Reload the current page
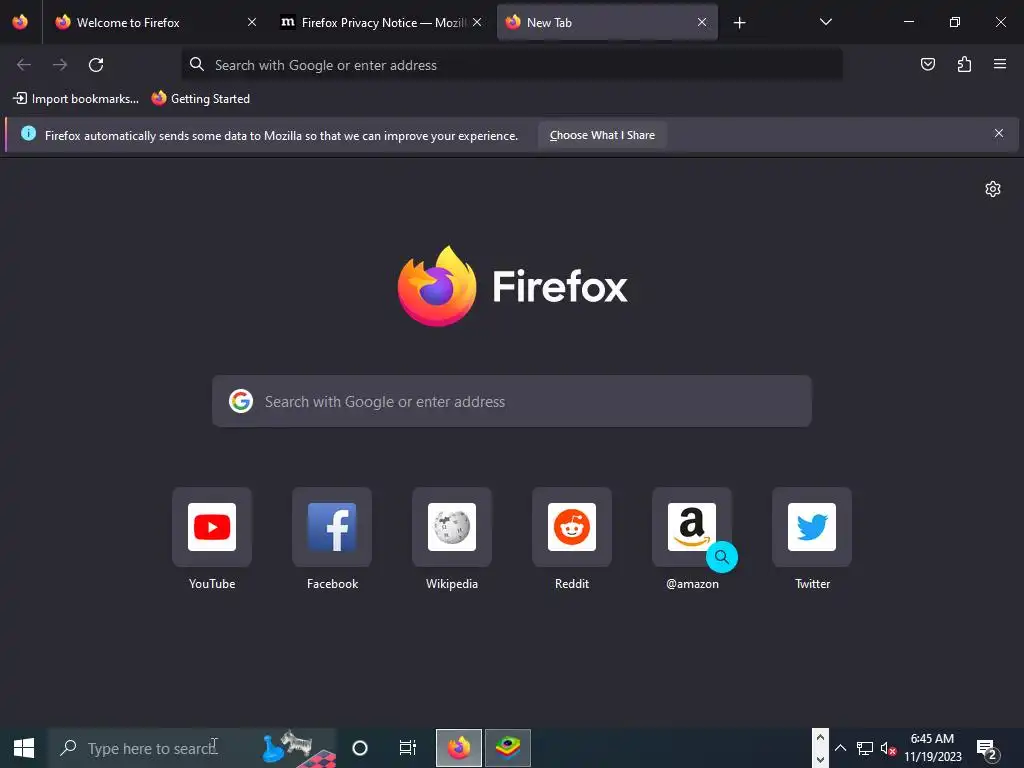 pos(96,65)
